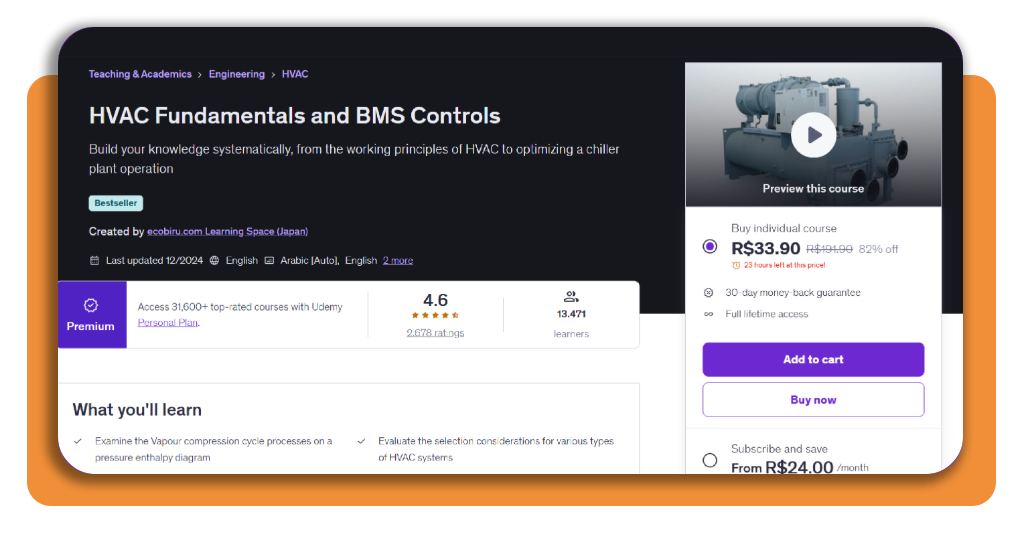Open the Personal Plan link
This screenshot has width=1024, height=536.
tap(168, 323)
